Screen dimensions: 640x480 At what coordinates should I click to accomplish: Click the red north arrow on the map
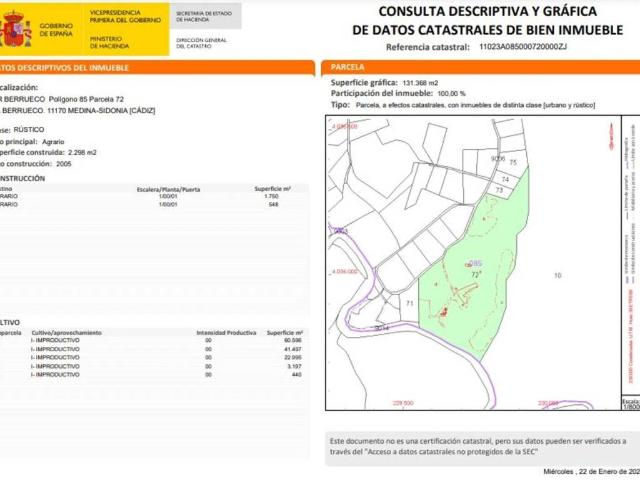click(611, 136)
